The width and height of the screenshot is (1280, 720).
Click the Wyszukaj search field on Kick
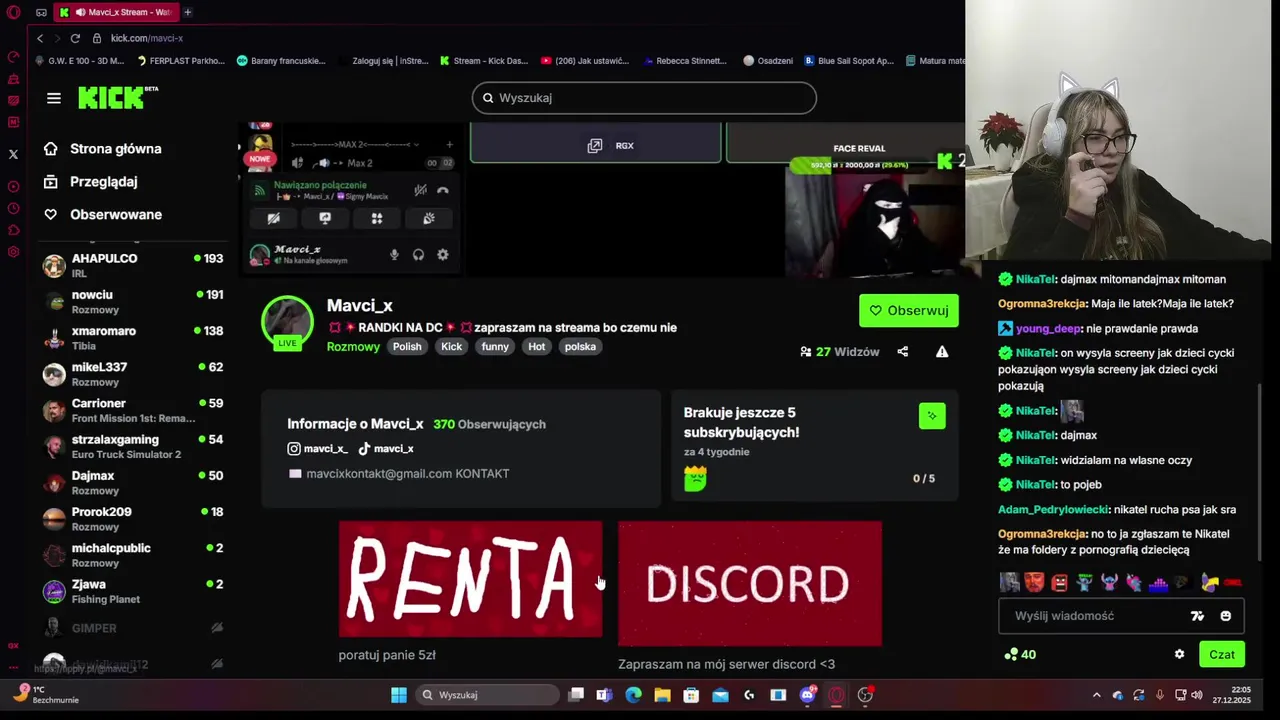[644, 98]
